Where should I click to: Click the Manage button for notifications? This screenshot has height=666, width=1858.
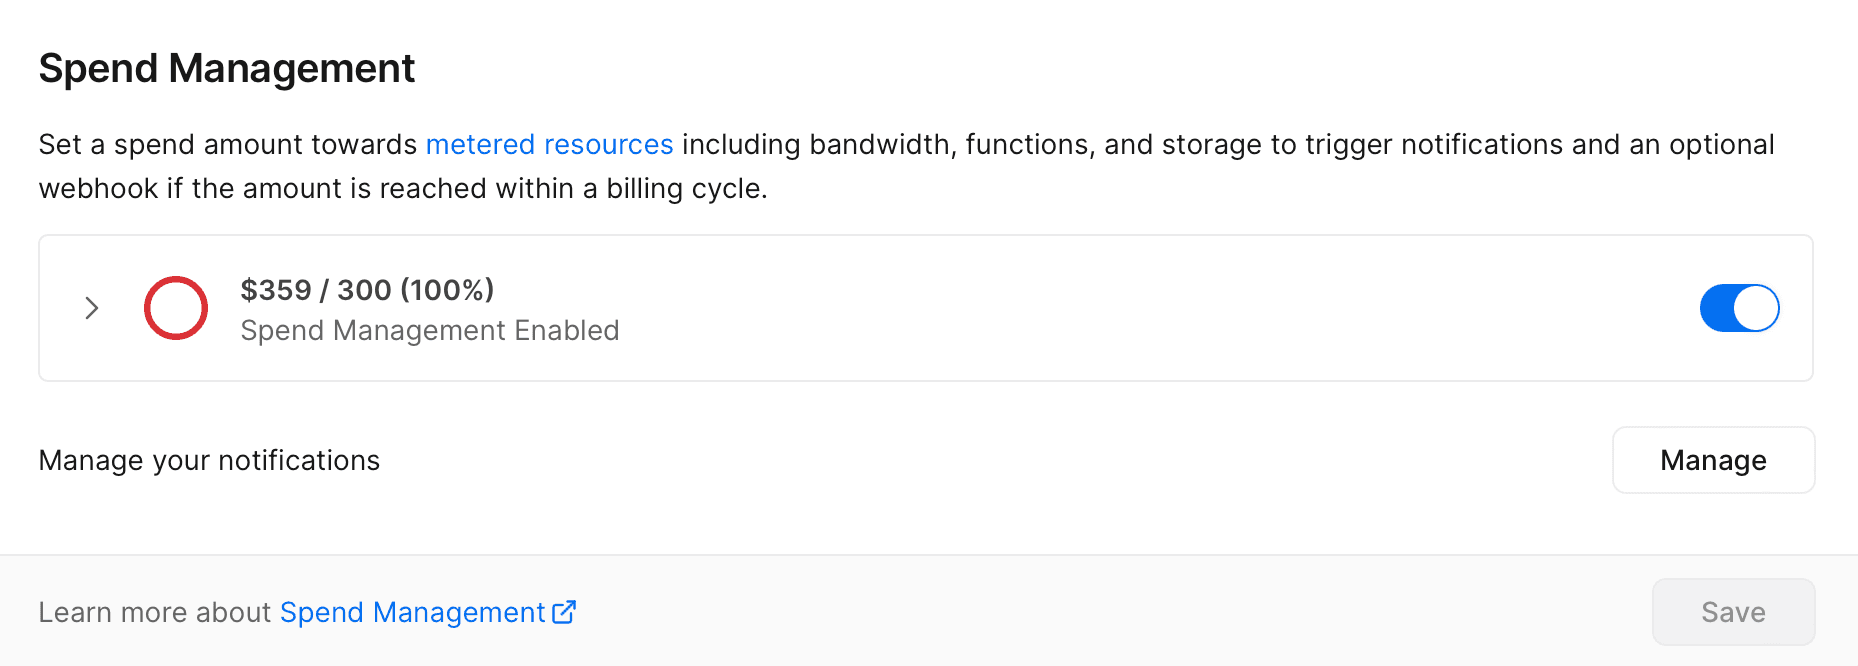(1713, 460)
